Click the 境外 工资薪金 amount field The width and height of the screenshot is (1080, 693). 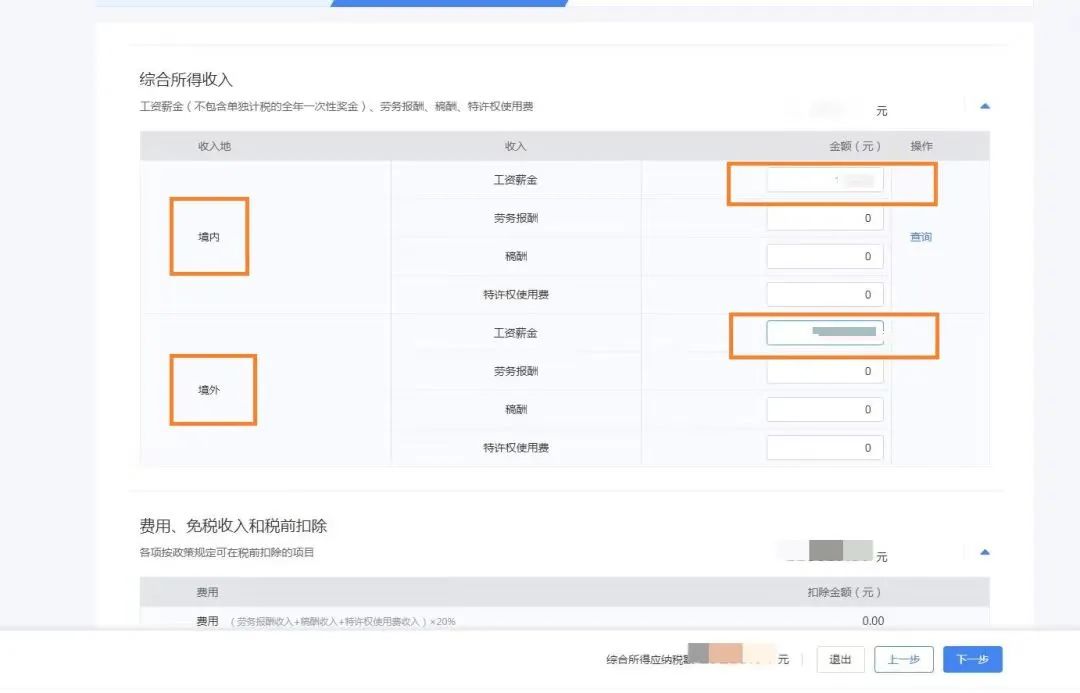click(825, 333)
